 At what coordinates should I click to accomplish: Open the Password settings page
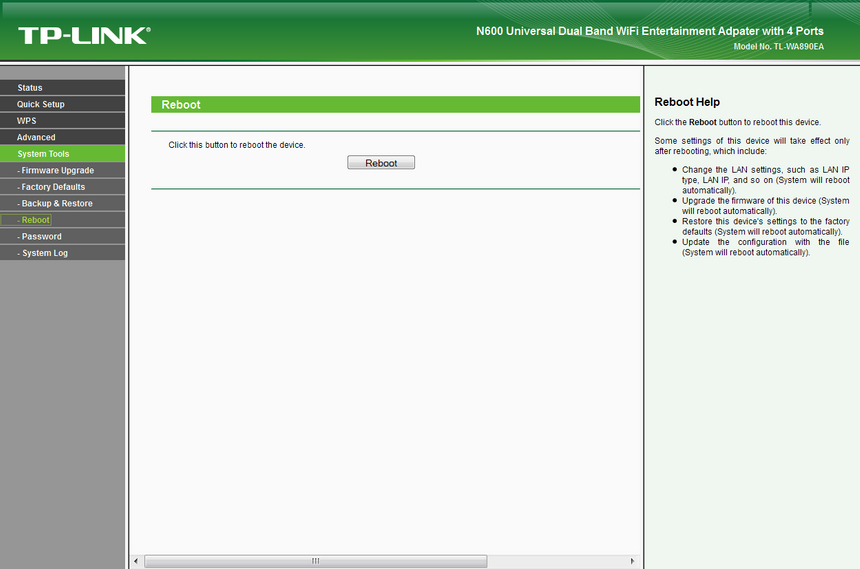coord(41,237)
